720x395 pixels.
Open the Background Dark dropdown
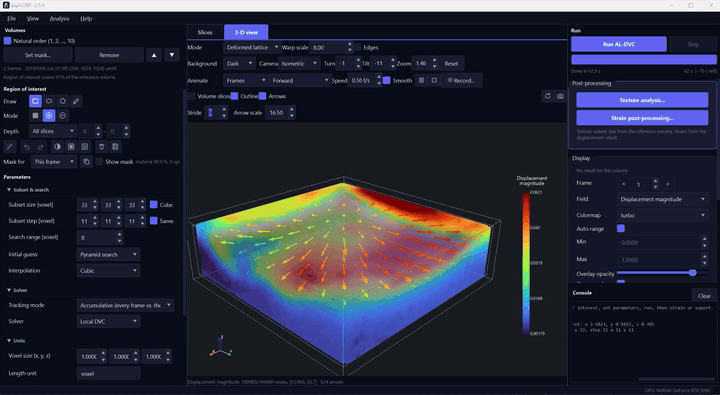pos(240,63)
